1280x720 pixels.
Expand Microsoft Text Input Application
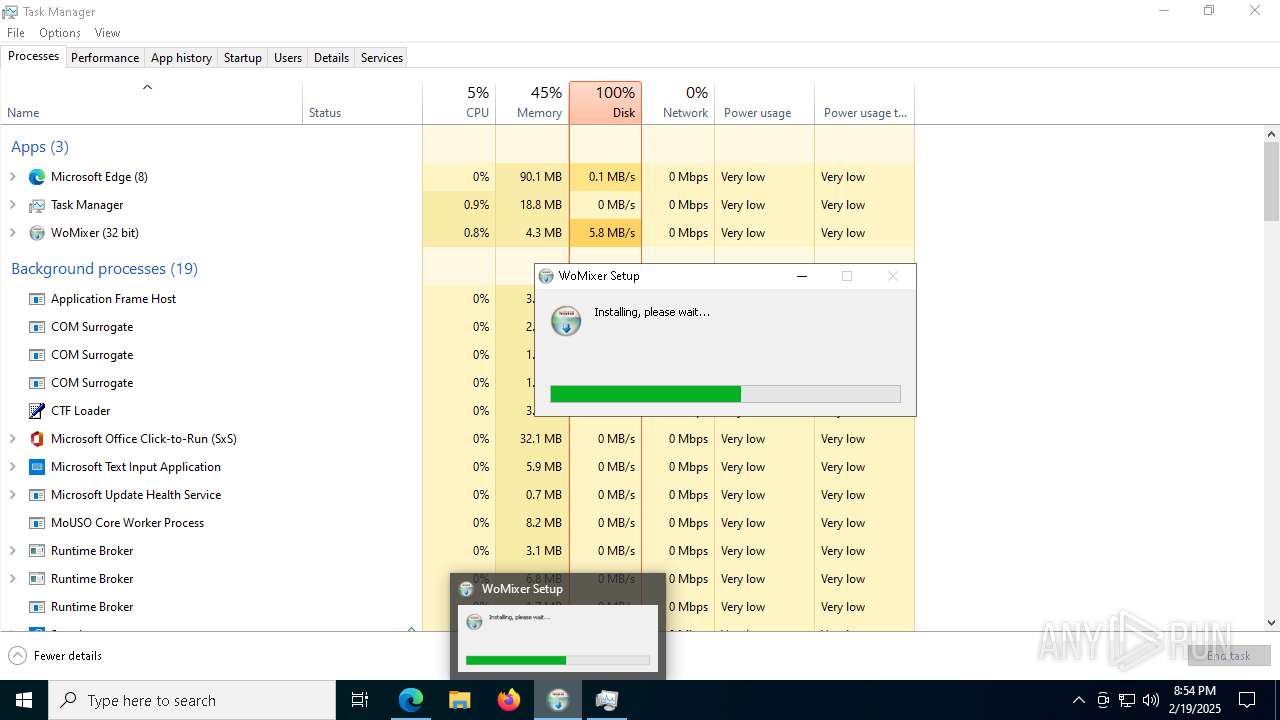click(12, 467)
